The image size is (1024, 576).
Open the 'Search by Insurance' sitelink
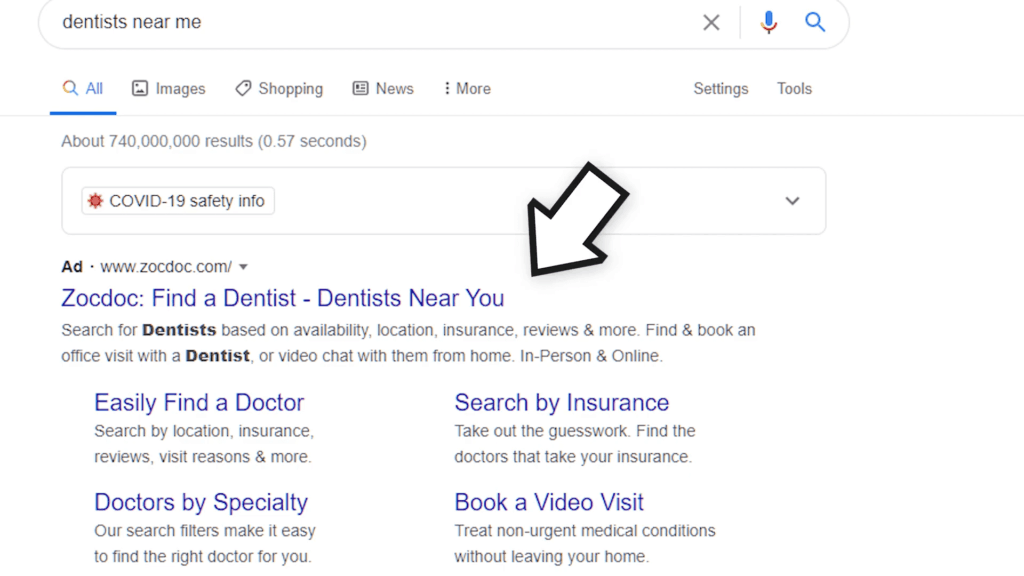click(x=562, y=403)
